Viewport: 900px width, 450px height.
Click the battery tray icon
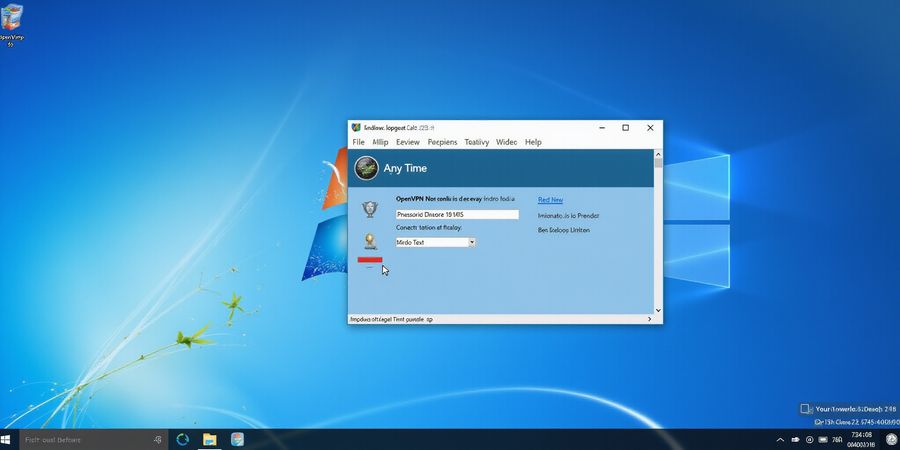click(823, 440)
